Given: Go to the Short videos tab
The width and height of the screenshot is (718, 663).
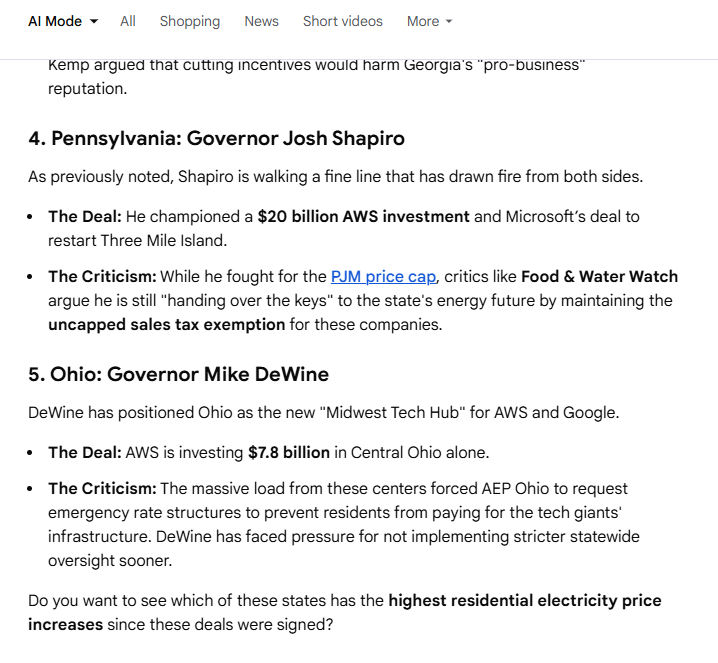Looking at the screenshot, I should [343, 21].
